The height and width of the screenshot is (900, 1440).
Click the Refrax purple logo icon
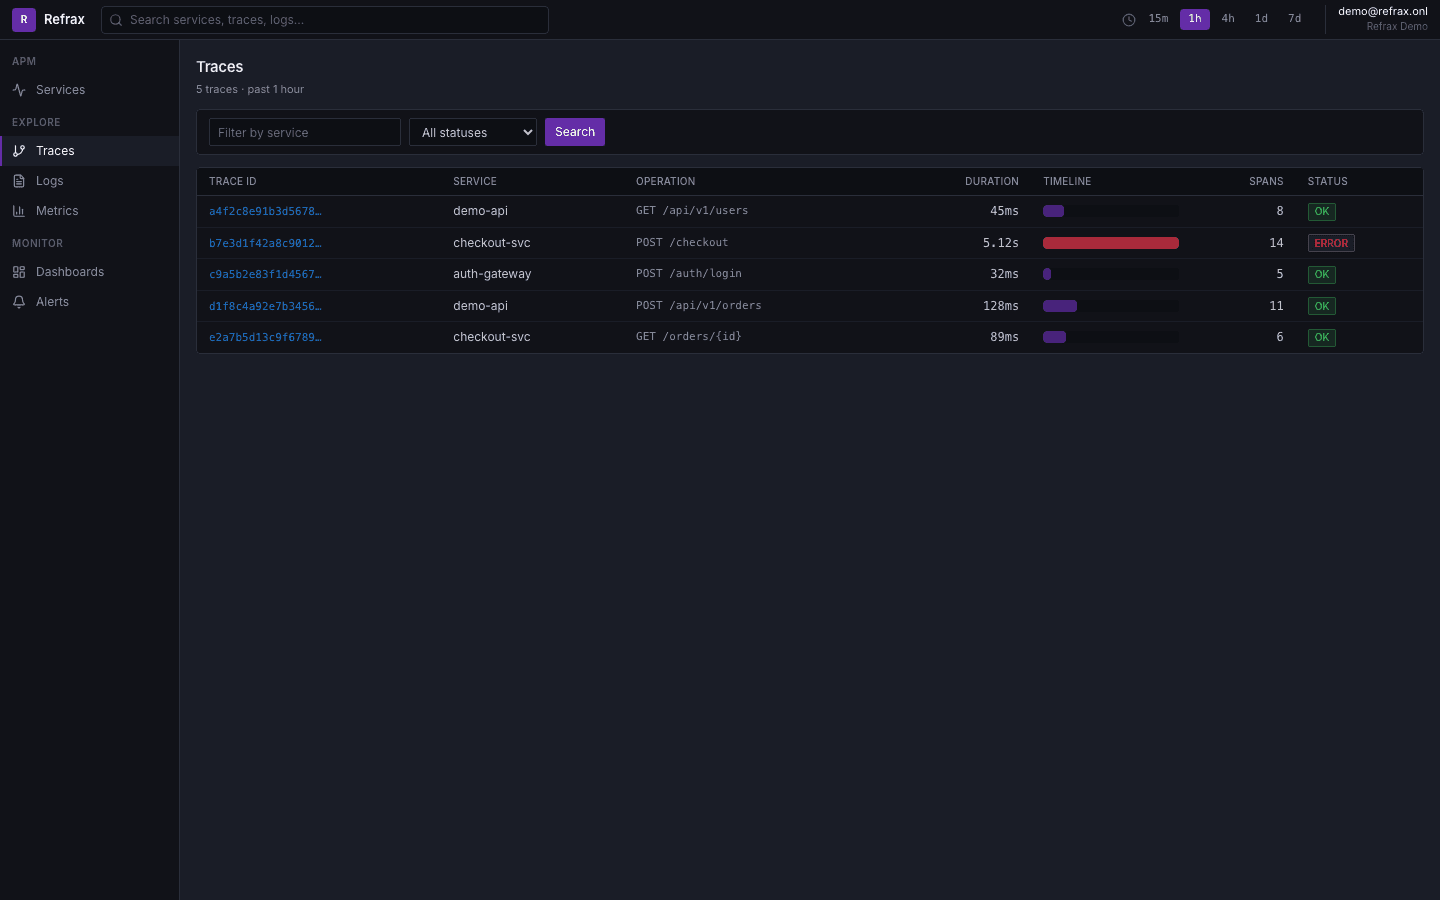[x=24, y=19]
